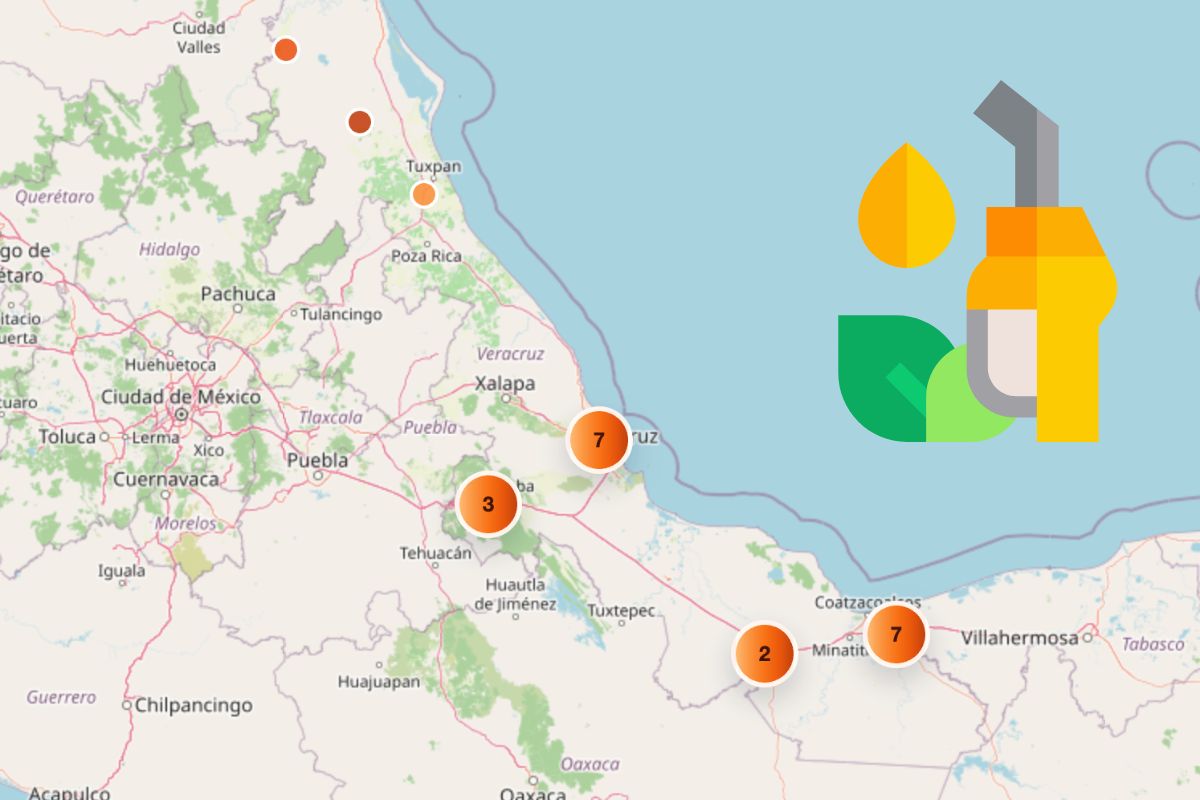Click the italic Veracruz state label
This screenshot has height=800, width=1200.
509,355
